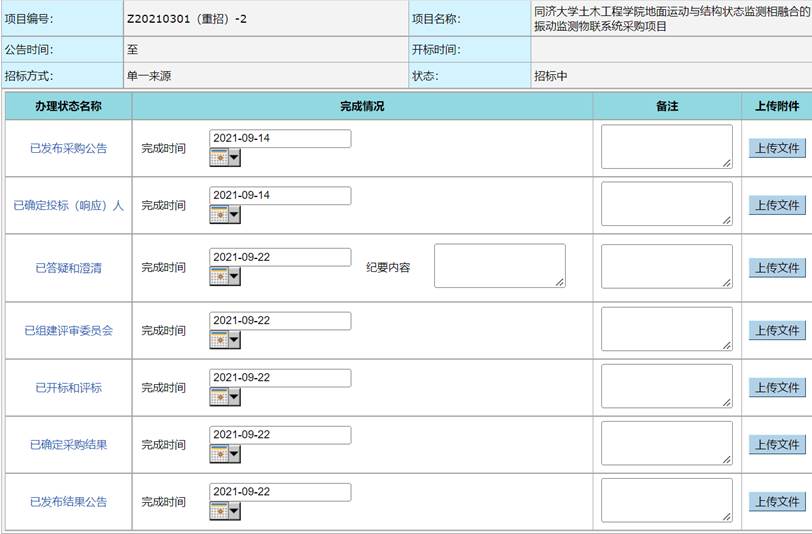This screenshot has height=534, width=812.
Task: Click 上传文件 button for 已发布采购公告
Action: click(776, 148)
